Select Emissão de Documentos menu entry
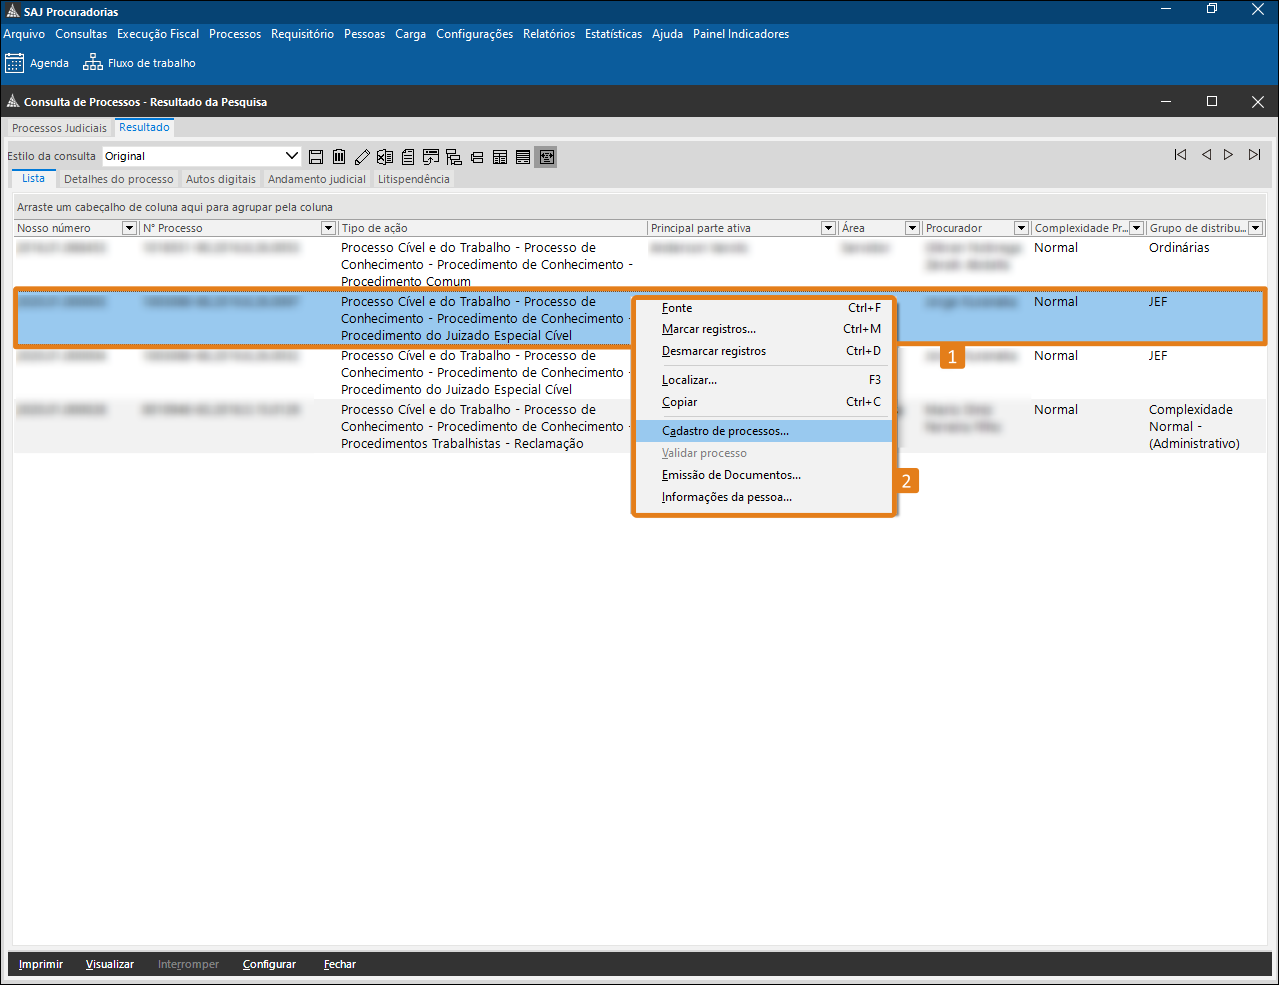This screenshot has height=985, width=1279. 731,475
